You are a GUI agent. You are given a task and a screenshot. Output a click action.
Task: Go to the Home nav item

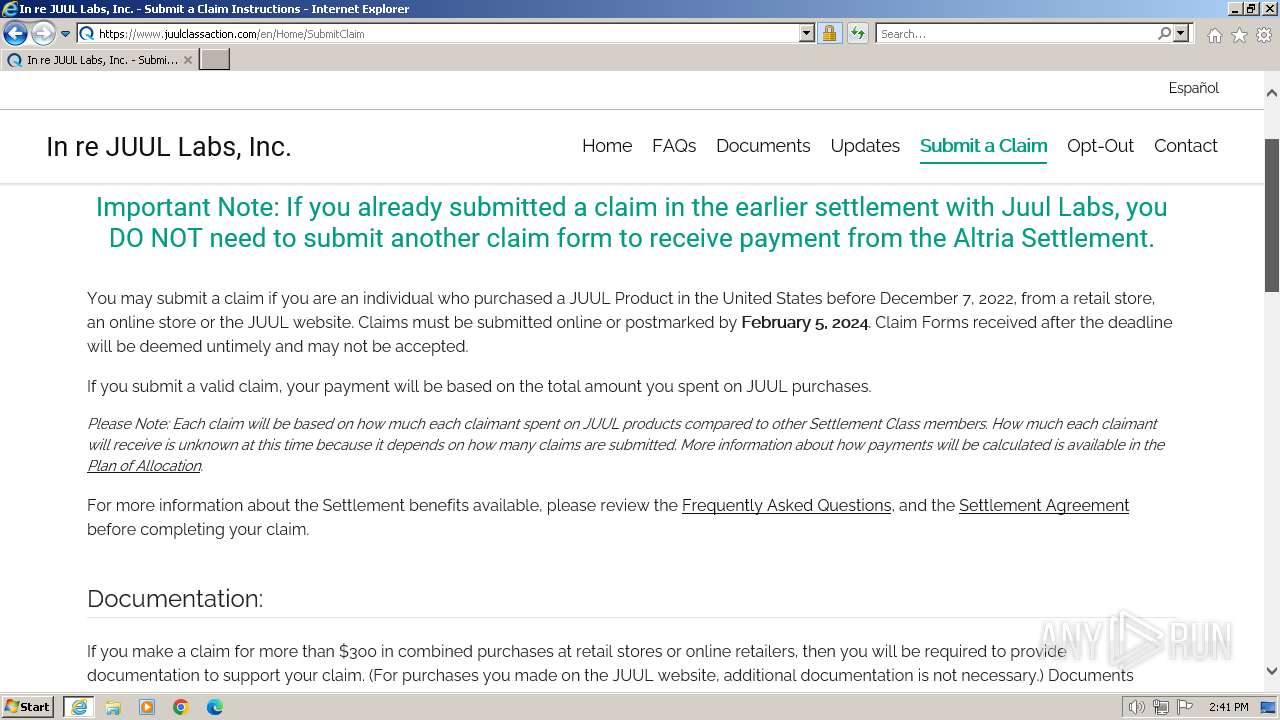(x=607, y=146)
